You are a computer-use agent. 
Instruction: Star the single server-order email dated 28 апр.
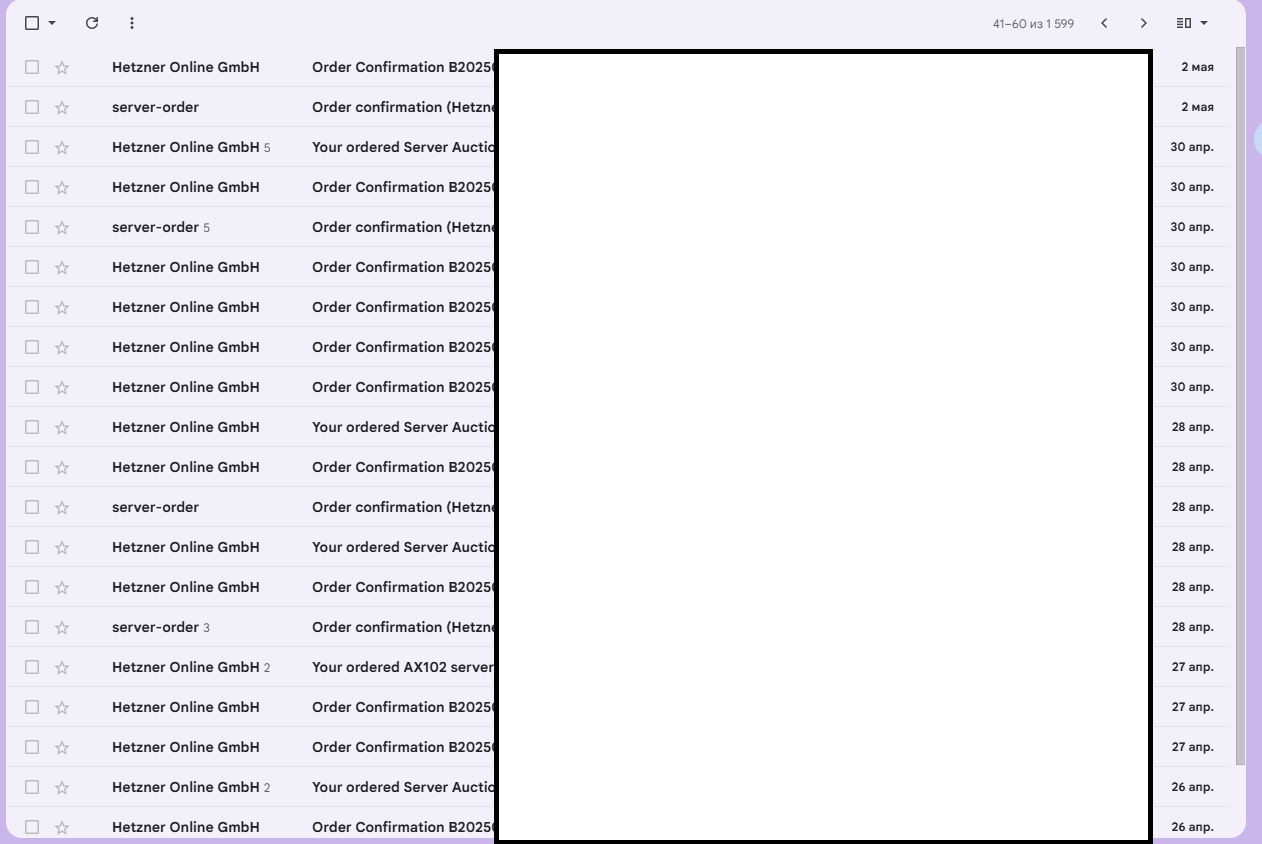point(62,507)
